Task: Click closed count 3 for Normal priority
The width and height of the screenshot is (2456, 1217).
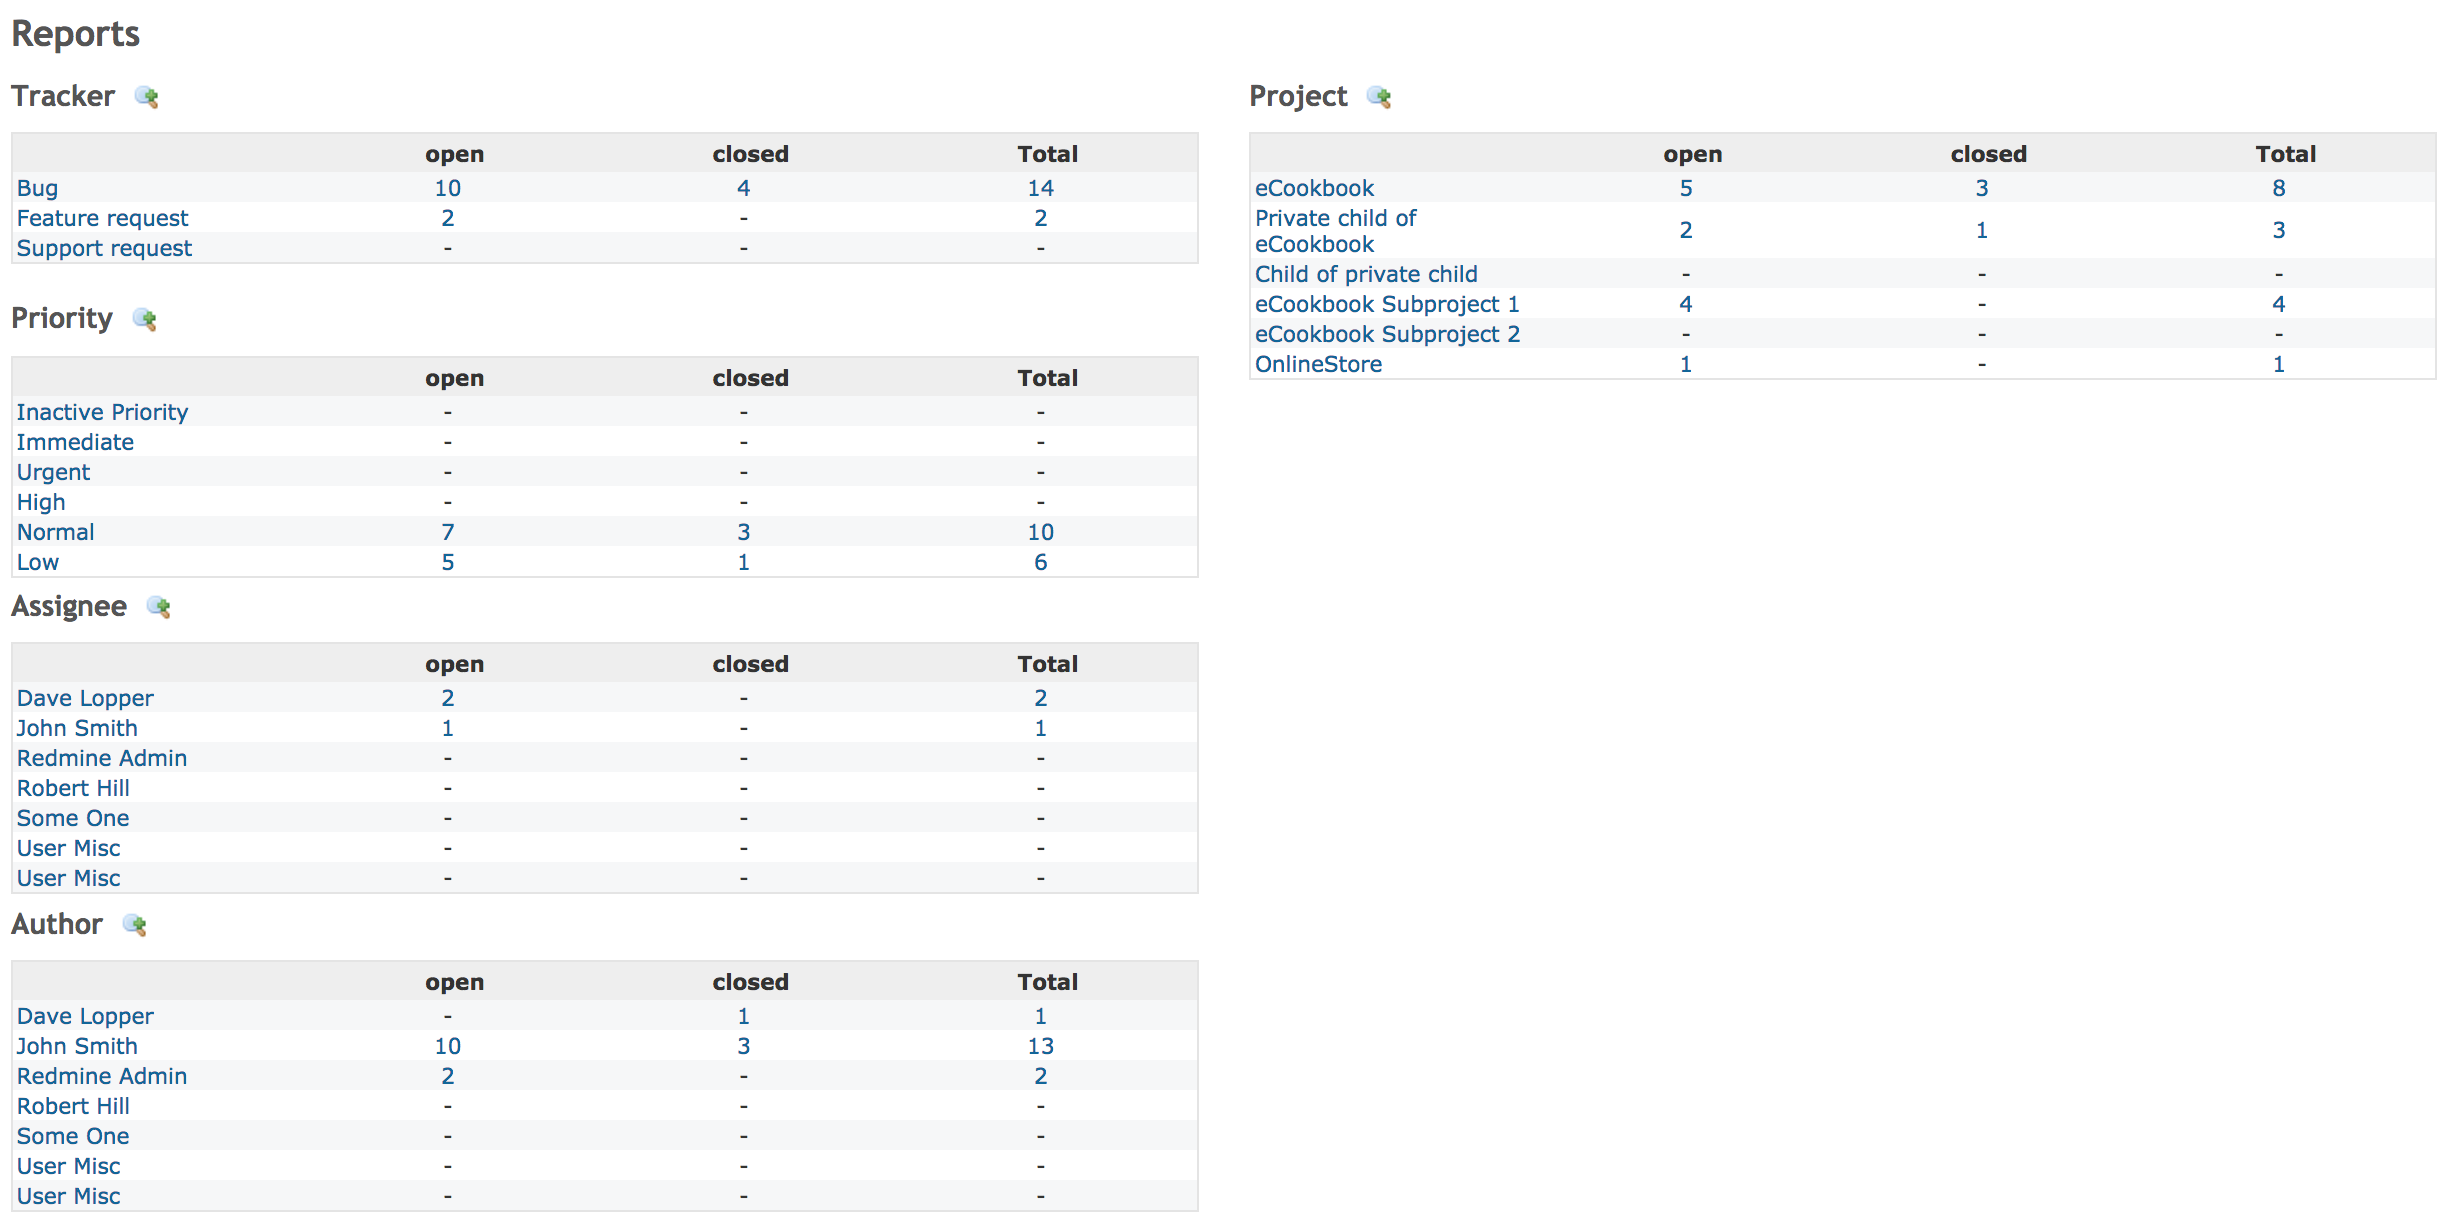Action: point(744,532)
